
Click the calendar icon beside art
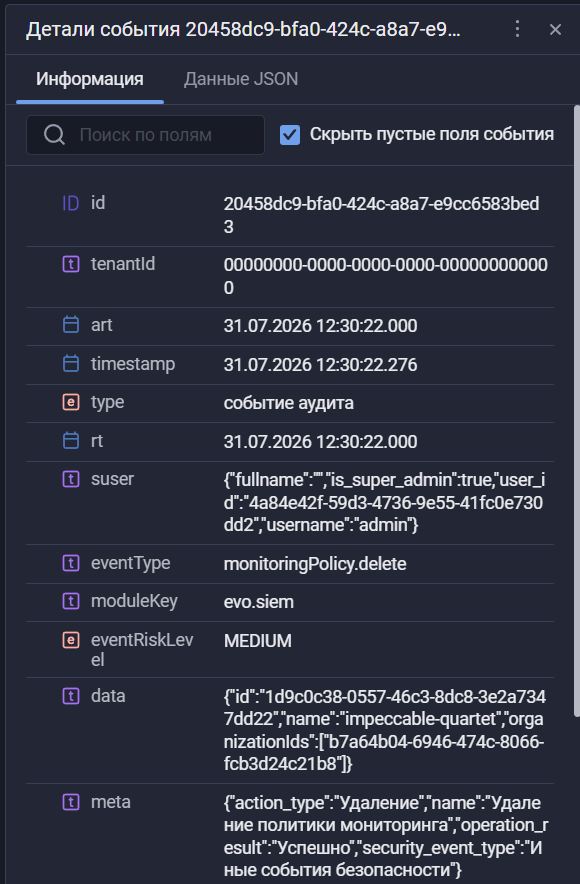coord(70,325)
